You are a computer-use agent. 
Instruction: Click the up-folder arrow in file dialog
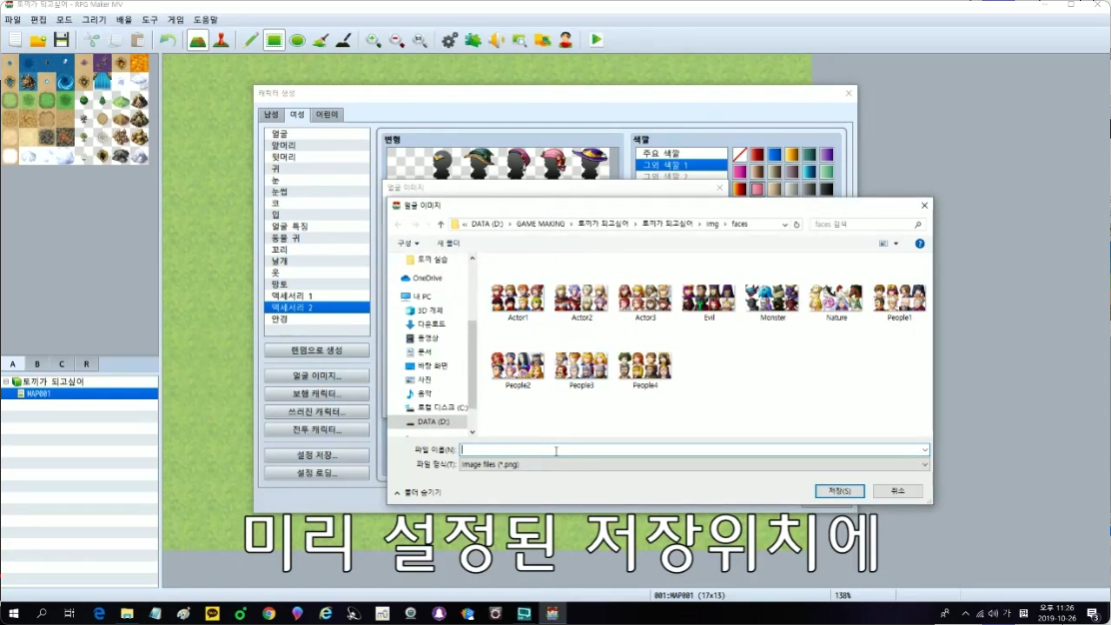440,224
